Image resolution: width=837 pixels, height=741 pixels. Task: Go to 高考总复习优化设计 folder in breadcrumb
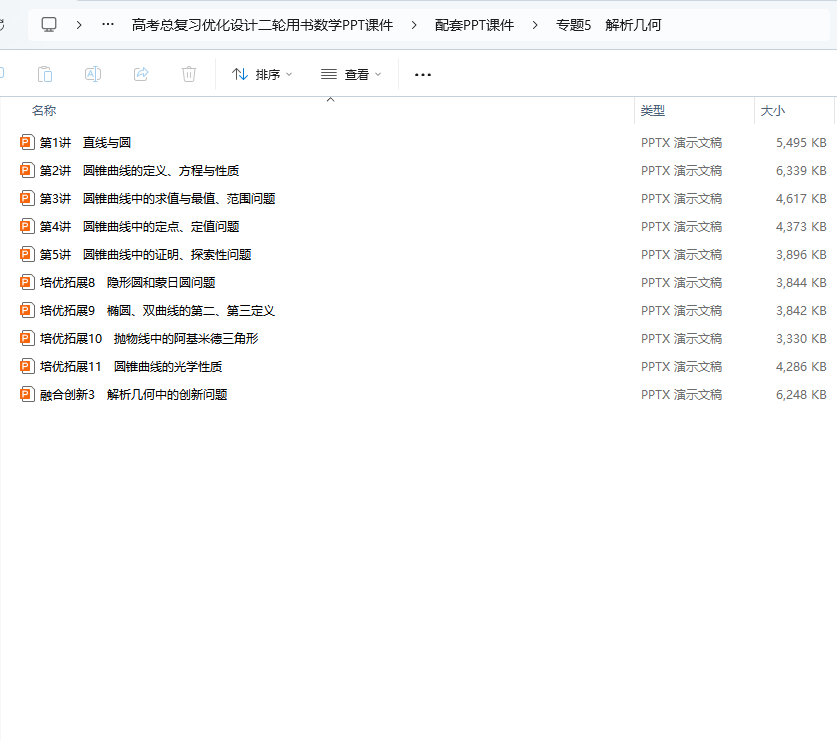click(x=262, y=25)
